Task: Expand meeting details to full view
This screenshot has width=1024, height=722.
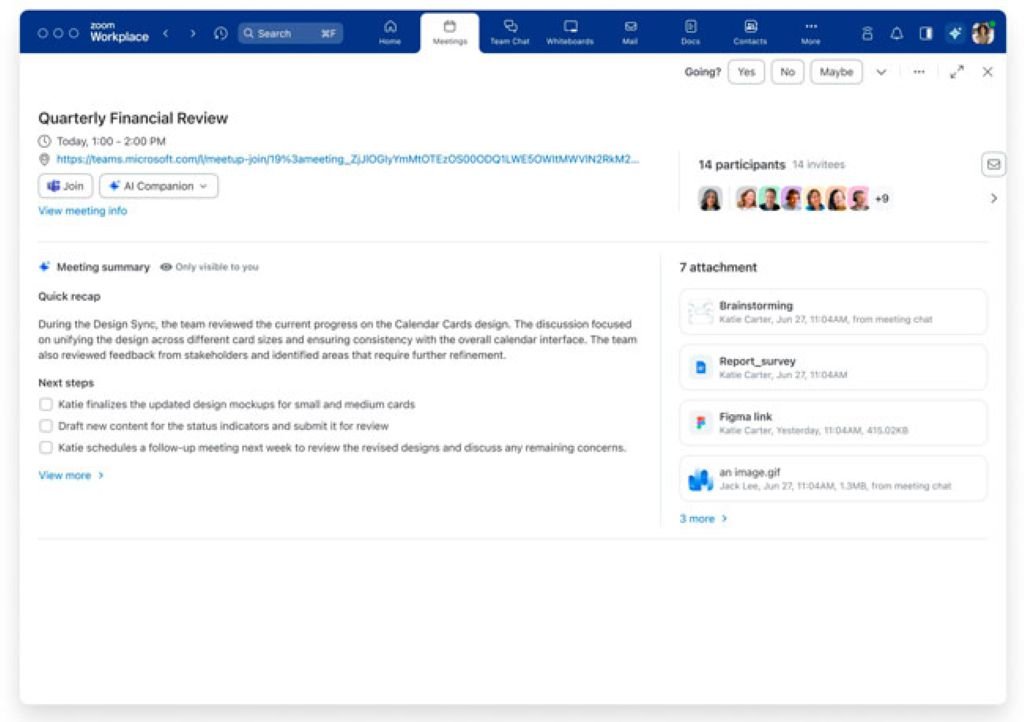Action: tap(957, 72)
